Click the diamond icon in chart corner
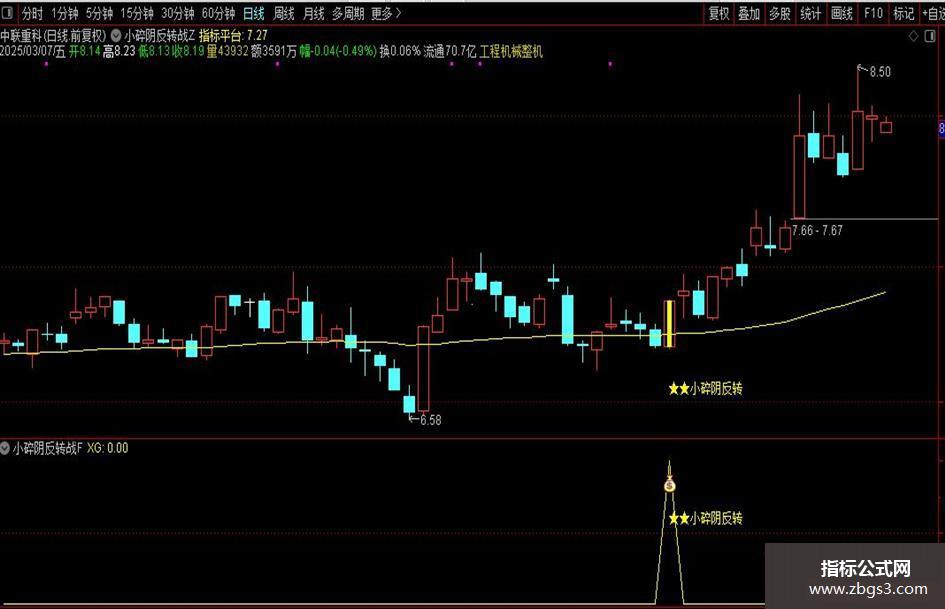 [x=914, y=36]
